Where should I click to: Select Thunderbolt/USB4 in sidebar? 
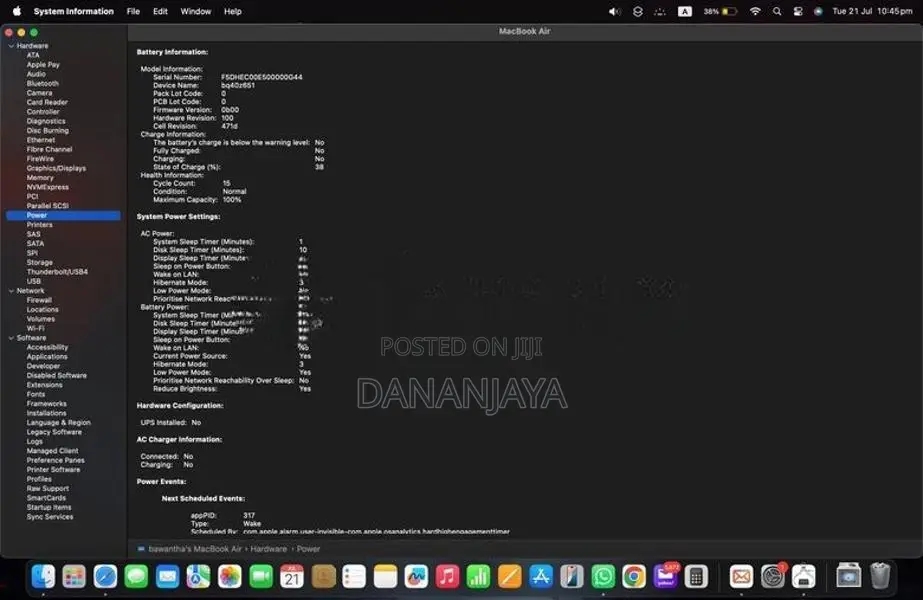(57, 272)
